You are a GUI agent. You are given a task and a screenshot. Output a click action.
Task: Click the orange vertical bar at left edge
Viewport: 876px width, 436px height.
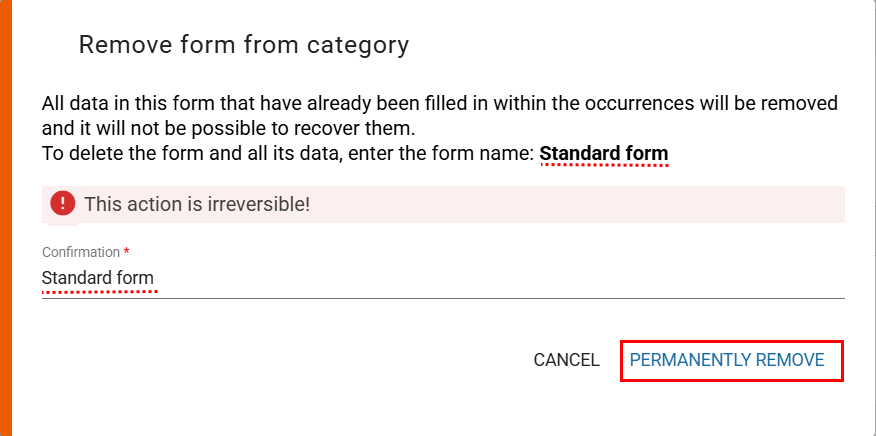click(x=5, y=218)
